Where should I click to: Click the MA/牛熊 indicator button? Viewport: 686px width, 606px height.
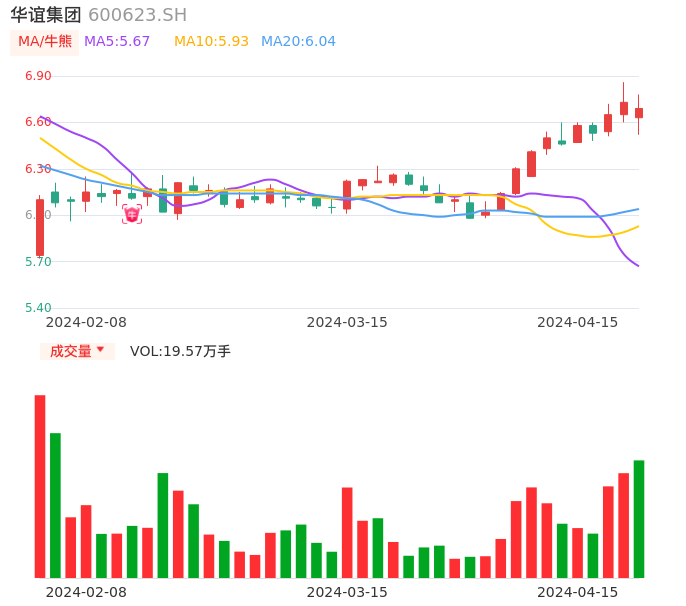click(x=45, y=42)
